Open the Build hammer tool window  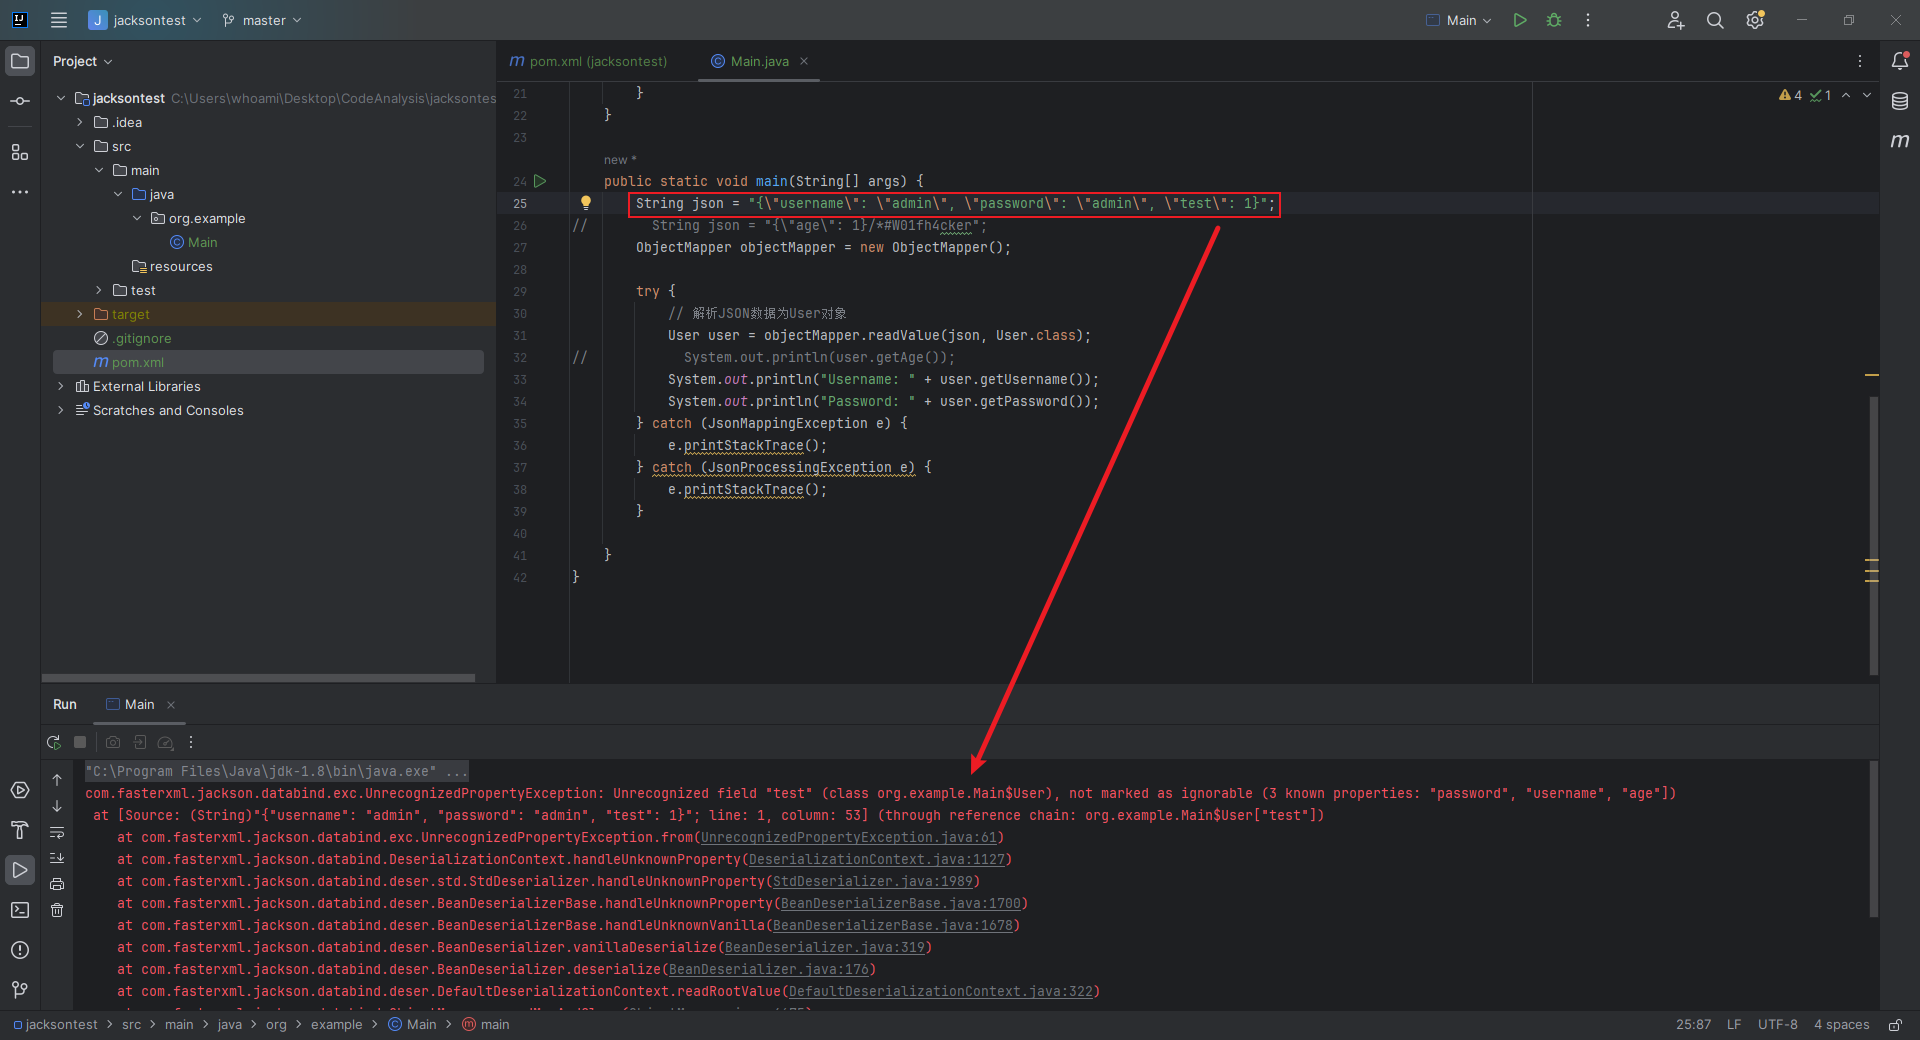point(20,830)
